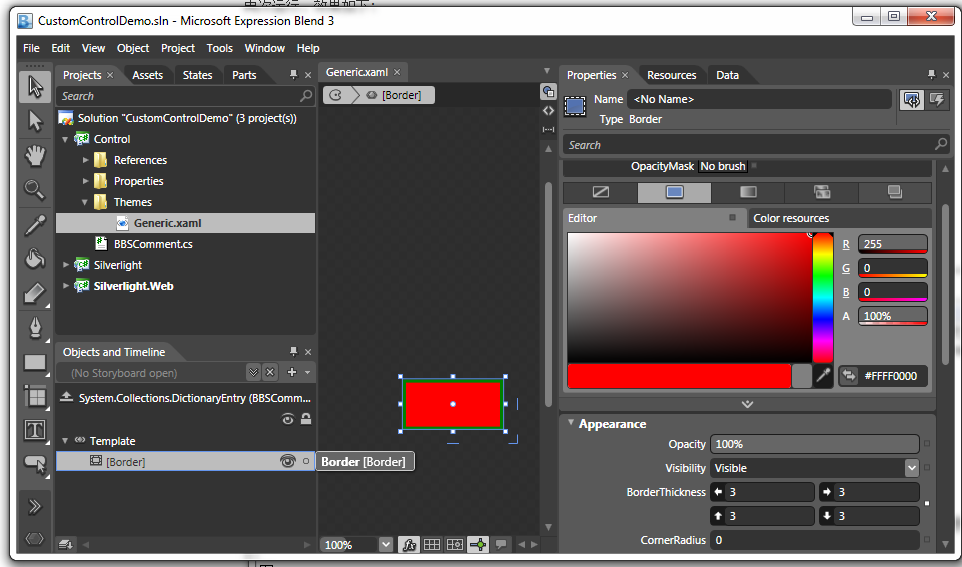Viewport: 962px width, 567px height.
Task: Select the Eyedropper tool in the toolbox
Action: [x=35, y=225]
